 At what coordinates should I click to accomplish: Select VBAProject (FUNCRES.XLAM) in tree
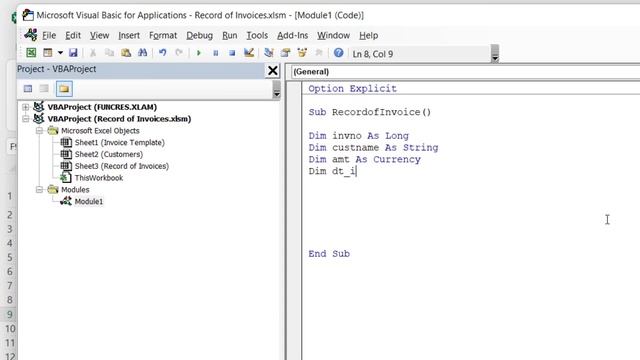pos(102,107)
